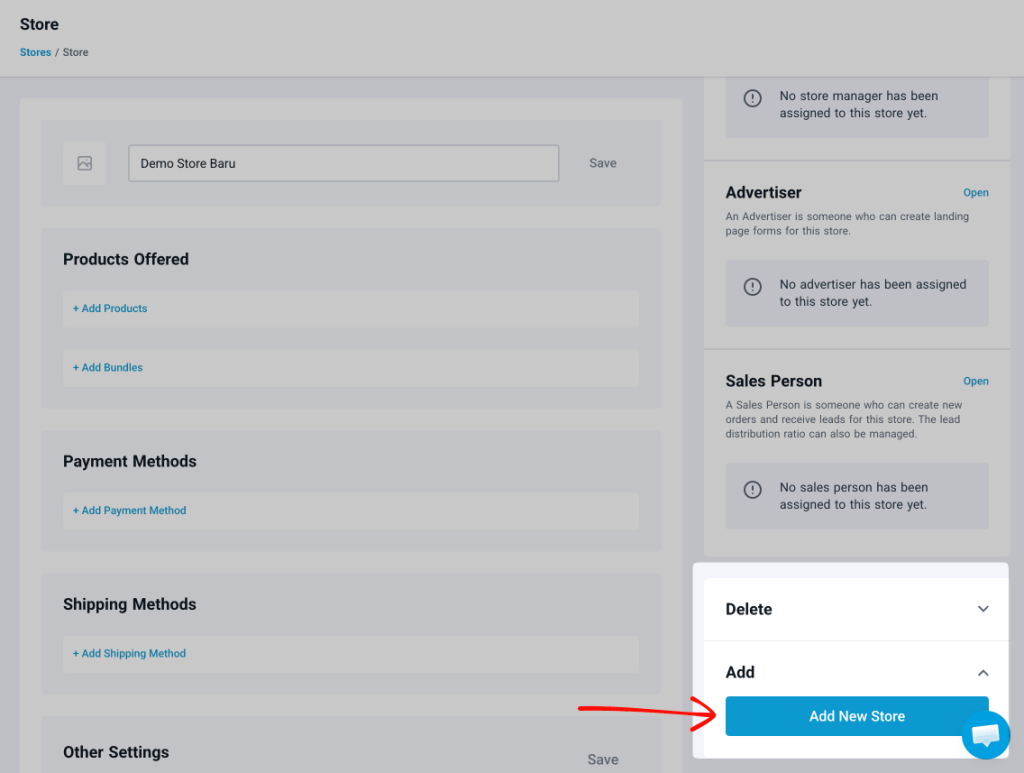The width and height of the screenshot is (1024, 773).
Task: Open the Sales Person panel
Action: [976, 381]
